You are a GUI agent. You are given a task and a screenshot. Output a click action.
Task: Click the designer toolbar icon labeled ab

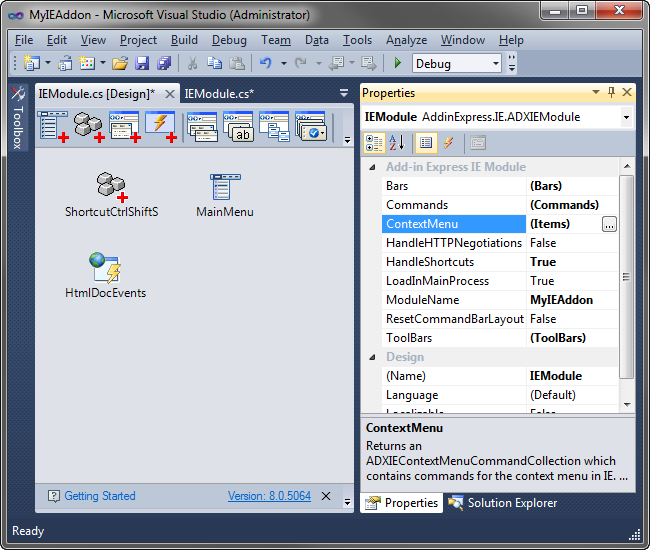(238, 126)
